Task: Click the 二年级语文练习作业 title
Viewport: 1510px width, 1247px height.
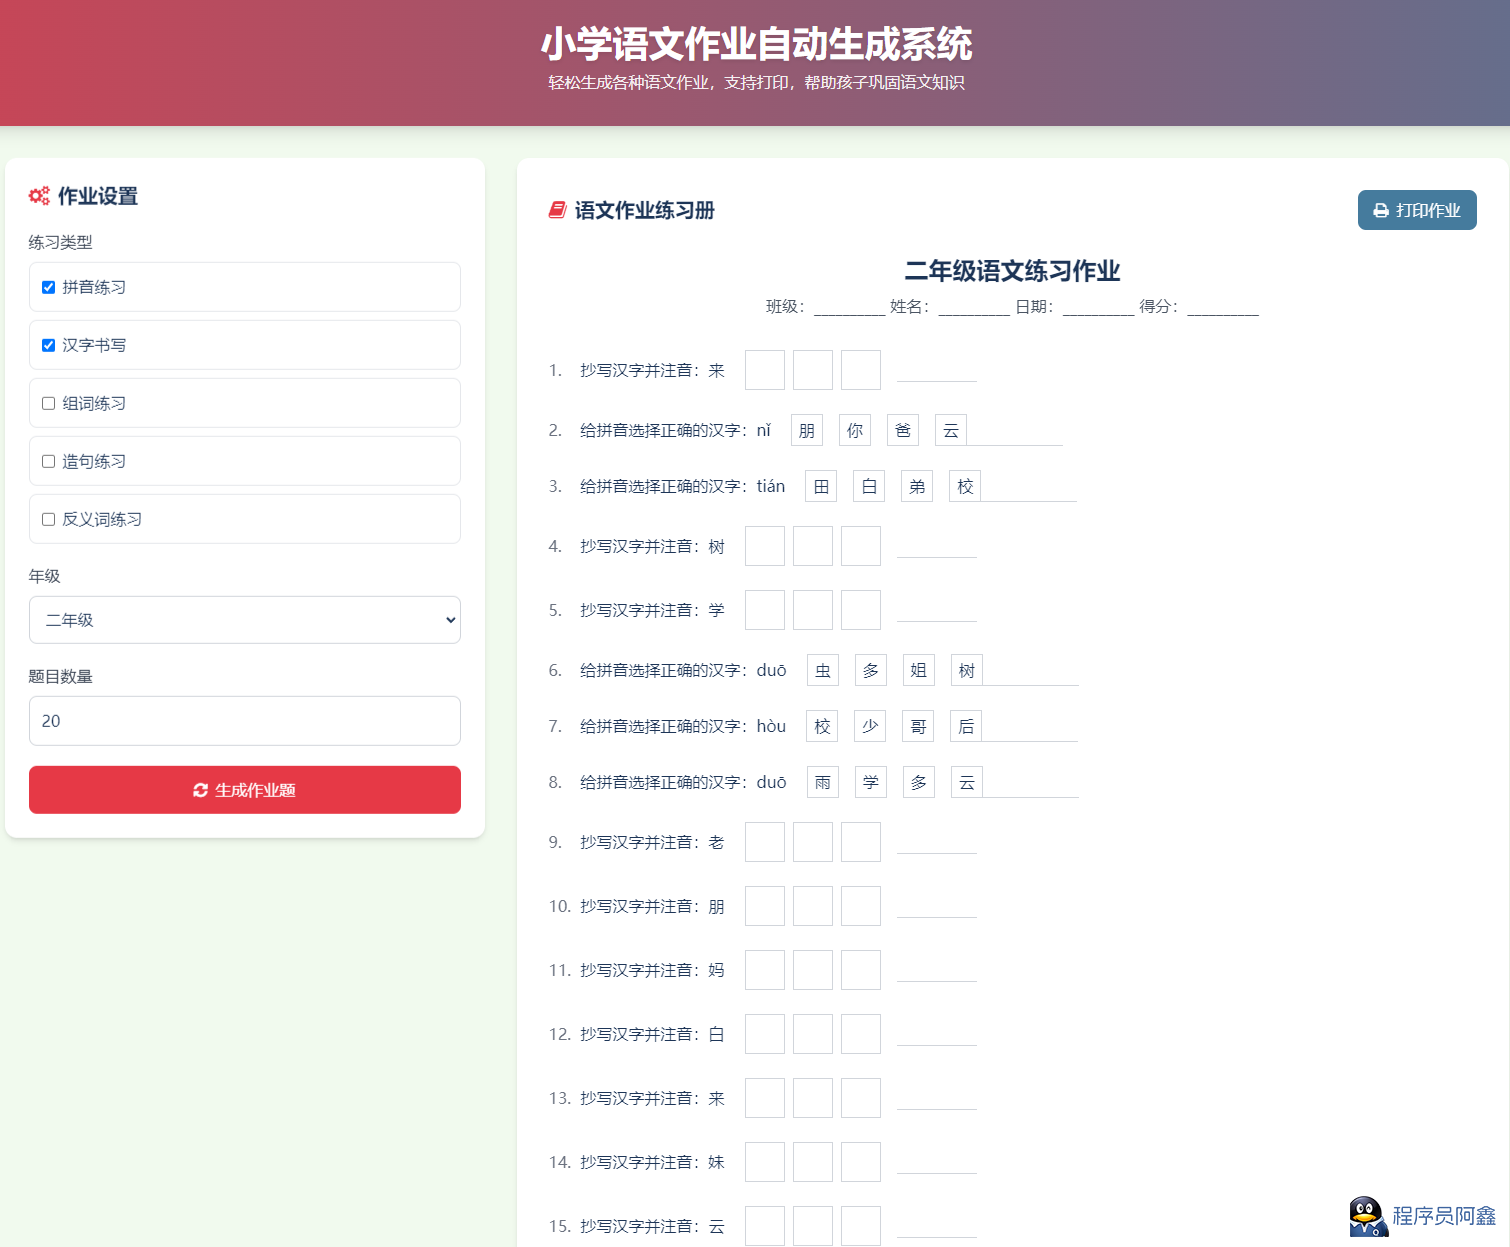Action: pyautogui.click(x=1012, y=271)
